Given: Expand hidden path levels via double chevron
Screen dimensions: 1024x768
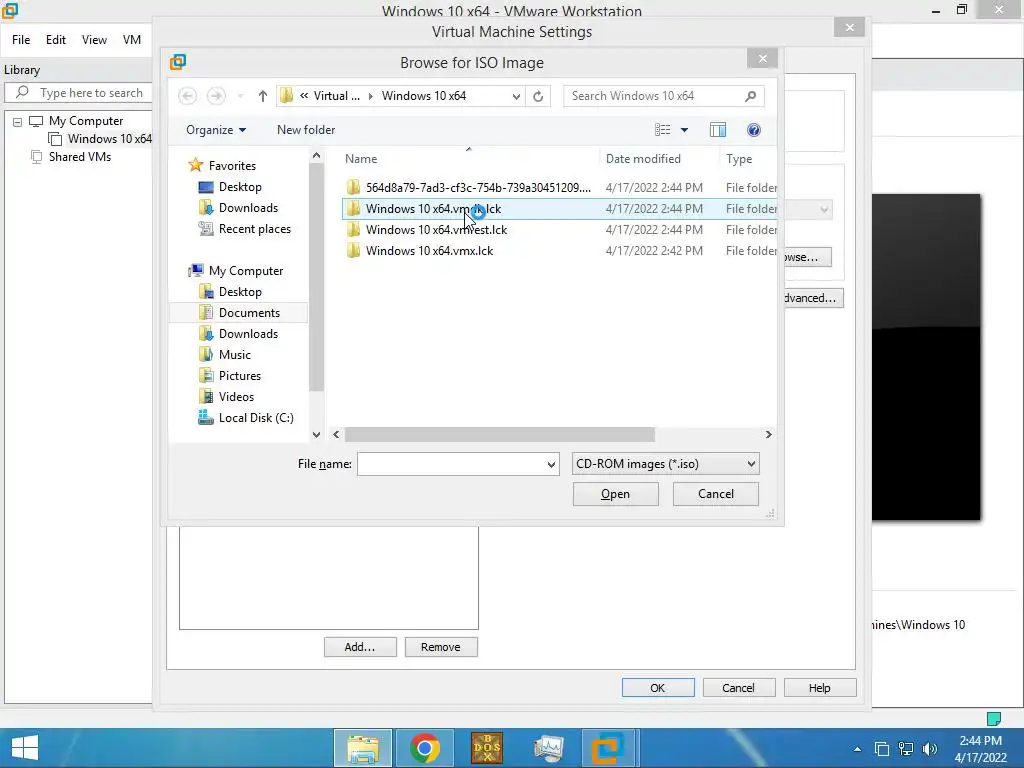Looking at the screenshot, I should (304, 96).
